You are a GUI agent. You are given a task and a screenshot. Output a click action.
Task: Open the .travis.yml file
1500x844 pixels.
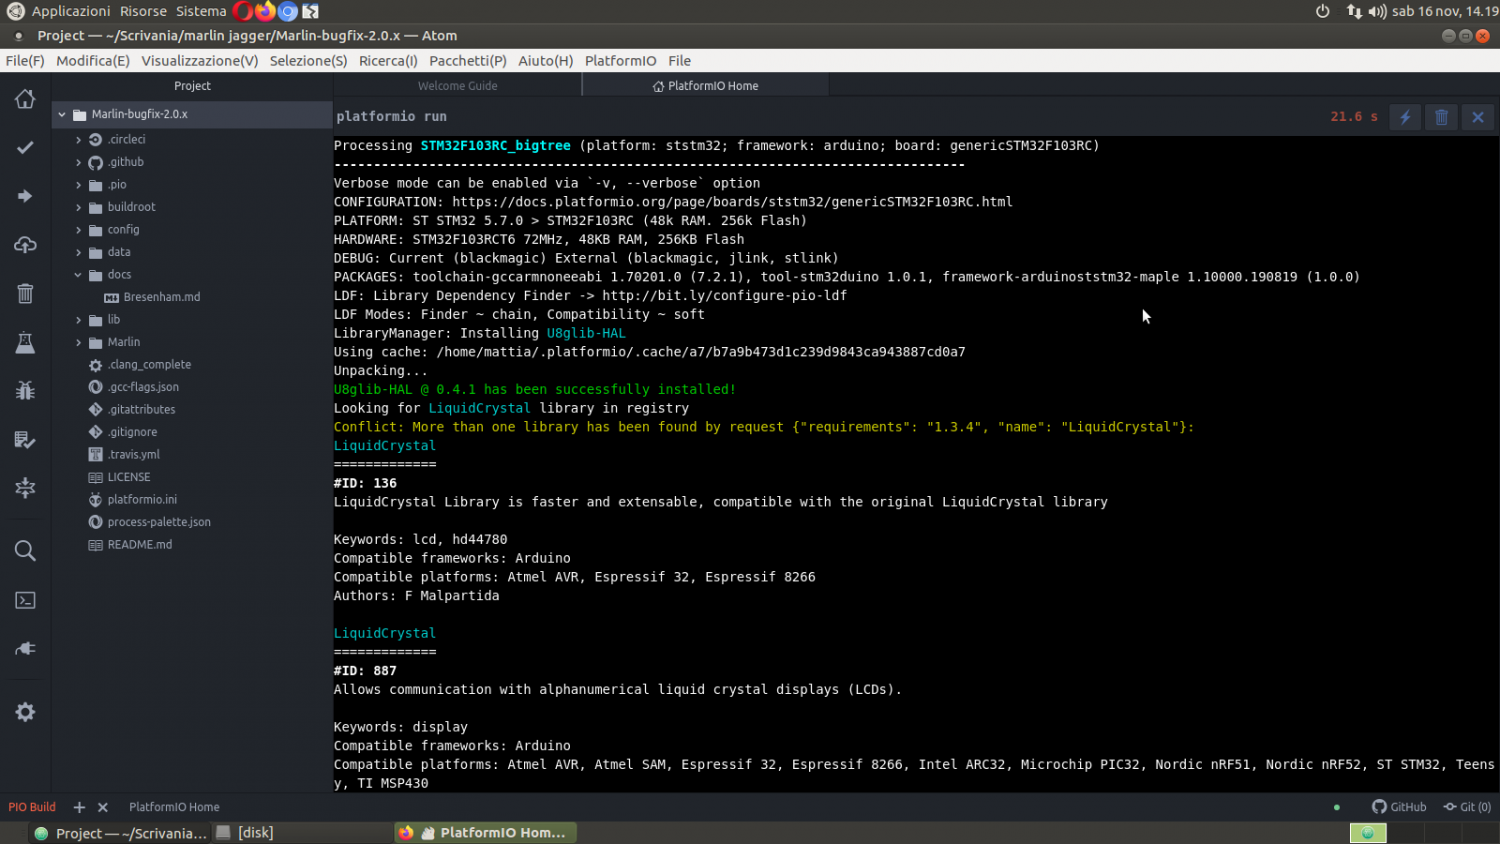click(134, 455)
